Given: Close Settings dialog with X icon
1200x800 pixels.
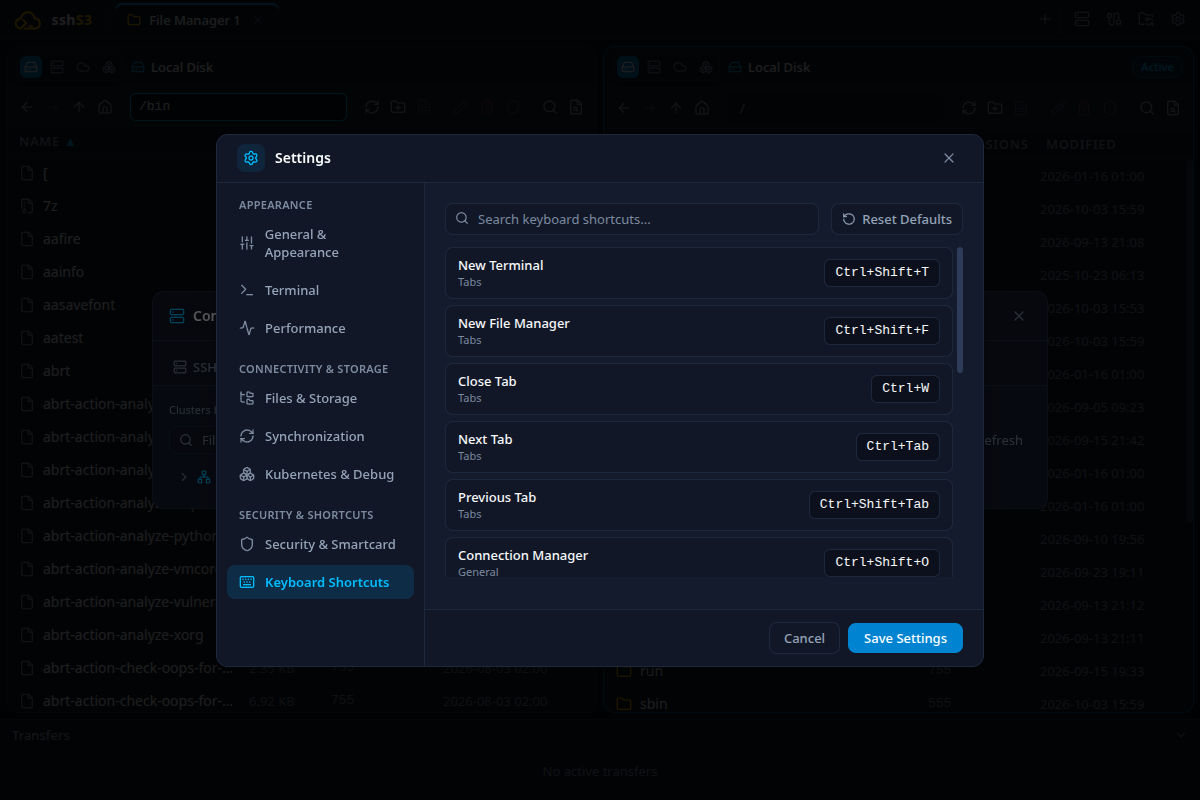Looking at the screenshot, I should 949,158.
